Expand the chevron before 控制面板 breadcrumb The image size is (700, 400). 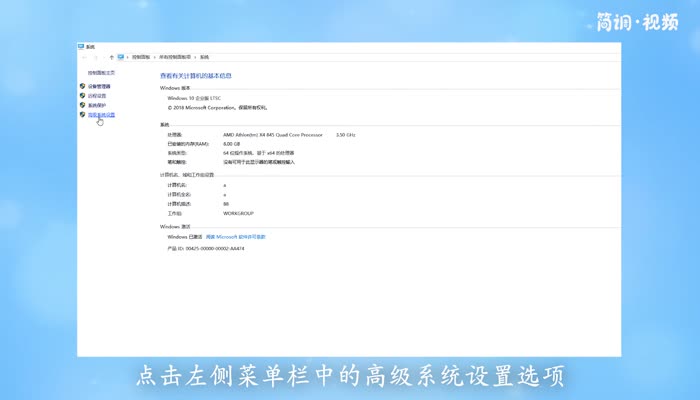pyautogui.click(x=129, y=58)
